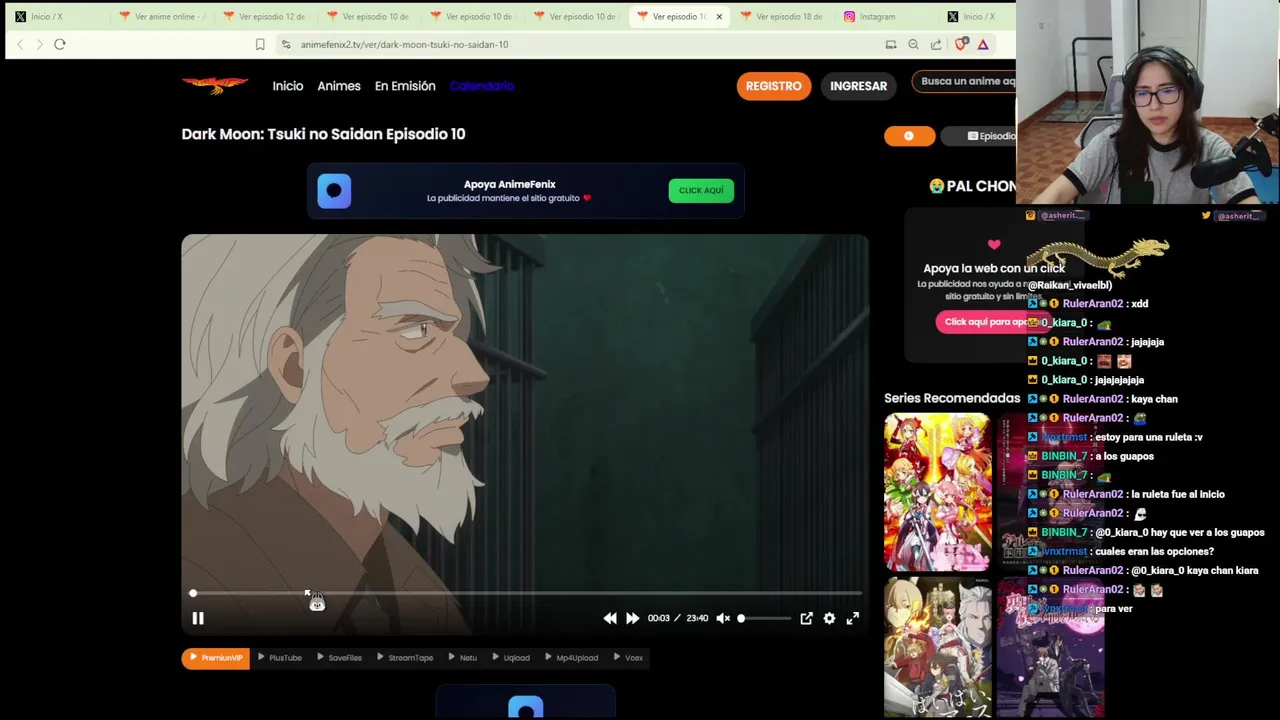Open En Emisión section
This screenshot has height=720, width=1280.
405,86
